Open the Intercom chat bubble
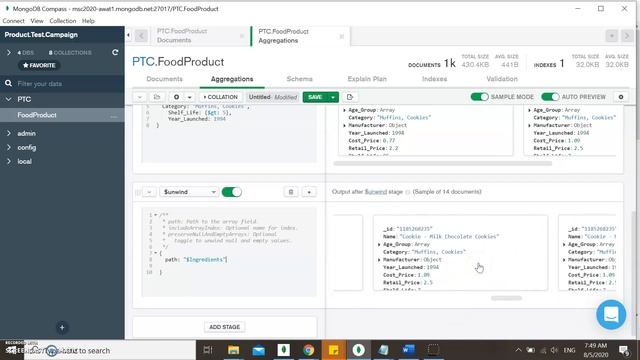This screenshot has width=640, height=360. (x=611, y=315)
